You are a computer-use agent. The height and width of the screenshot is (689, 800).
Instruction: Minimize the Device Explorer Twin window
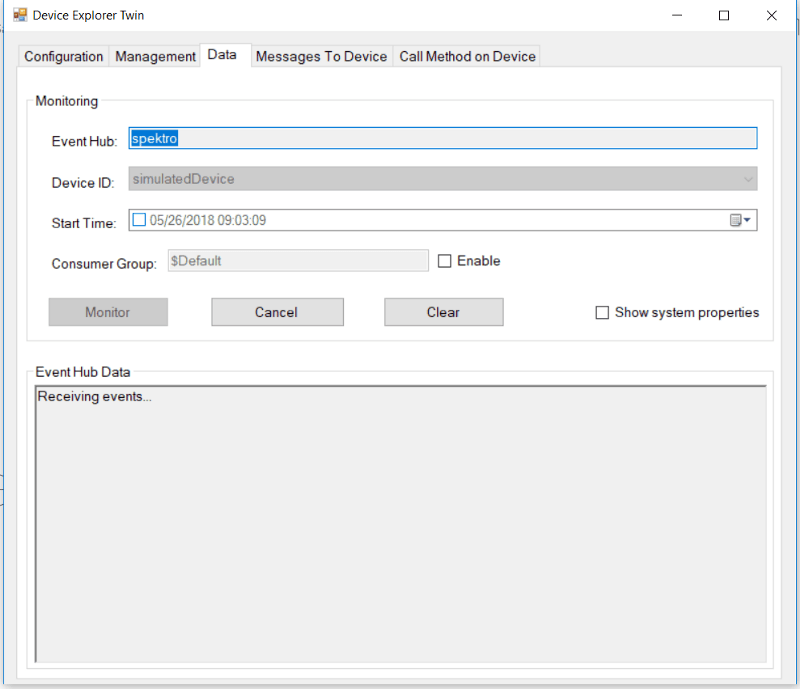pos(677,15)
